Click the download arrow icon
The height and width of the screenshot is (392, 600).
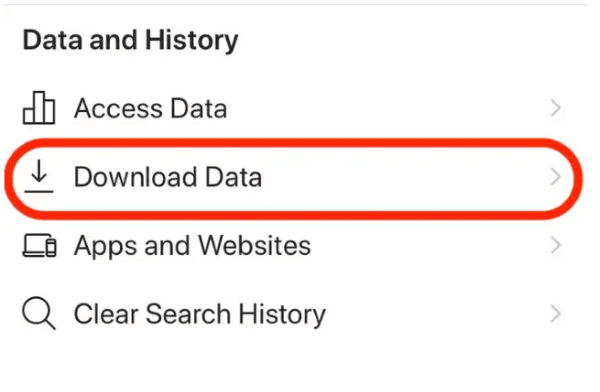(39, 176)
